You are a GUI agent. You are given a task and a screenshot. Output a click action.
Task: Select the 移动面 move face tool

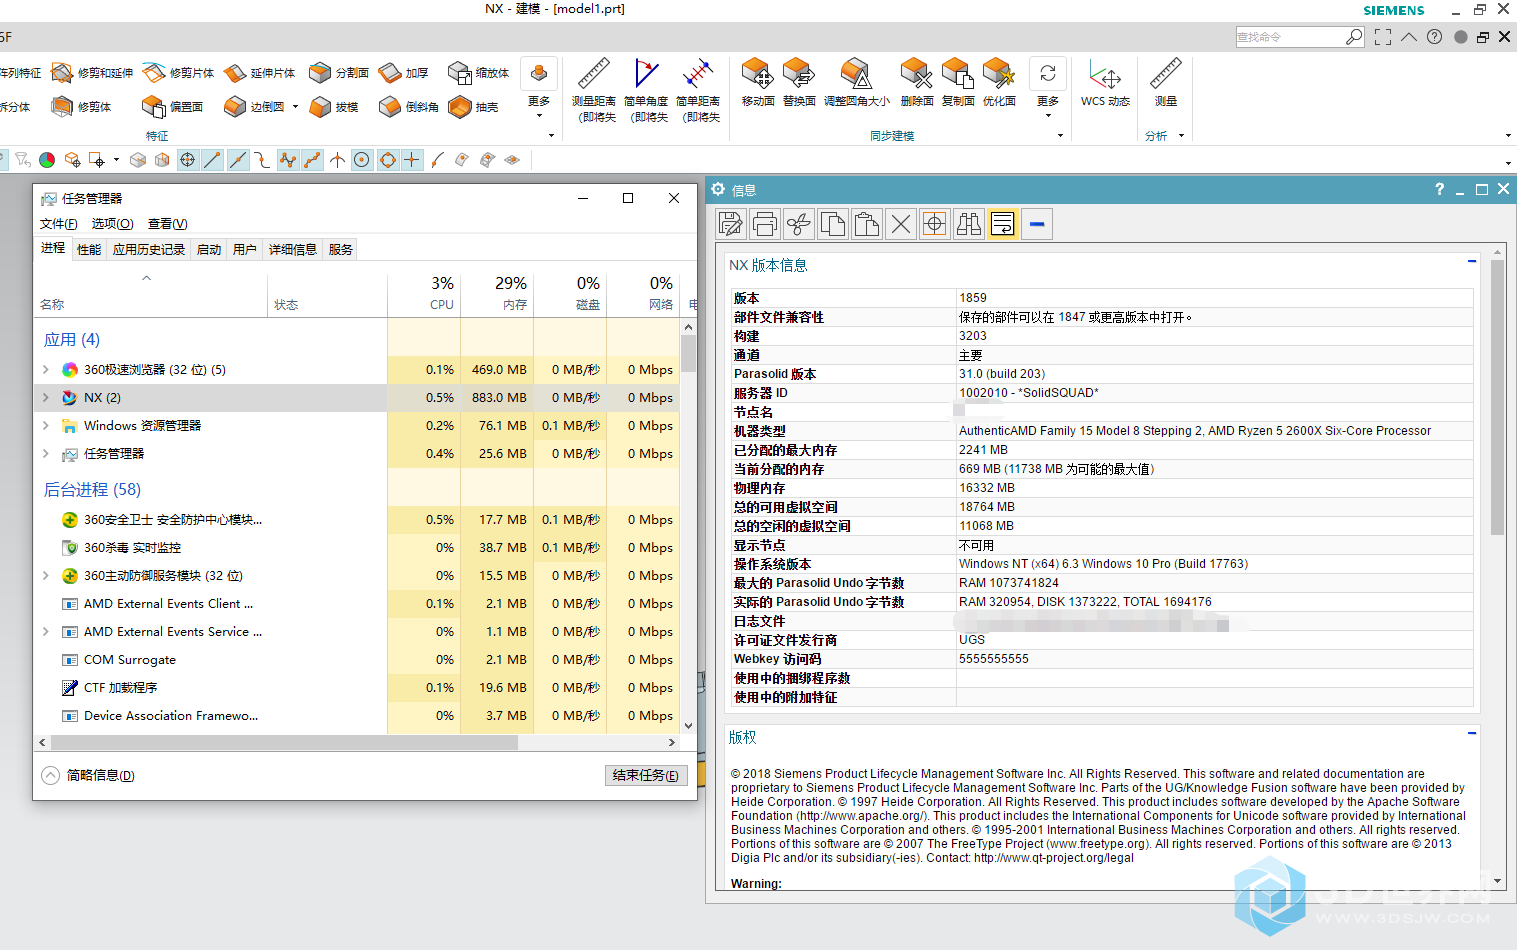[757, 82]
